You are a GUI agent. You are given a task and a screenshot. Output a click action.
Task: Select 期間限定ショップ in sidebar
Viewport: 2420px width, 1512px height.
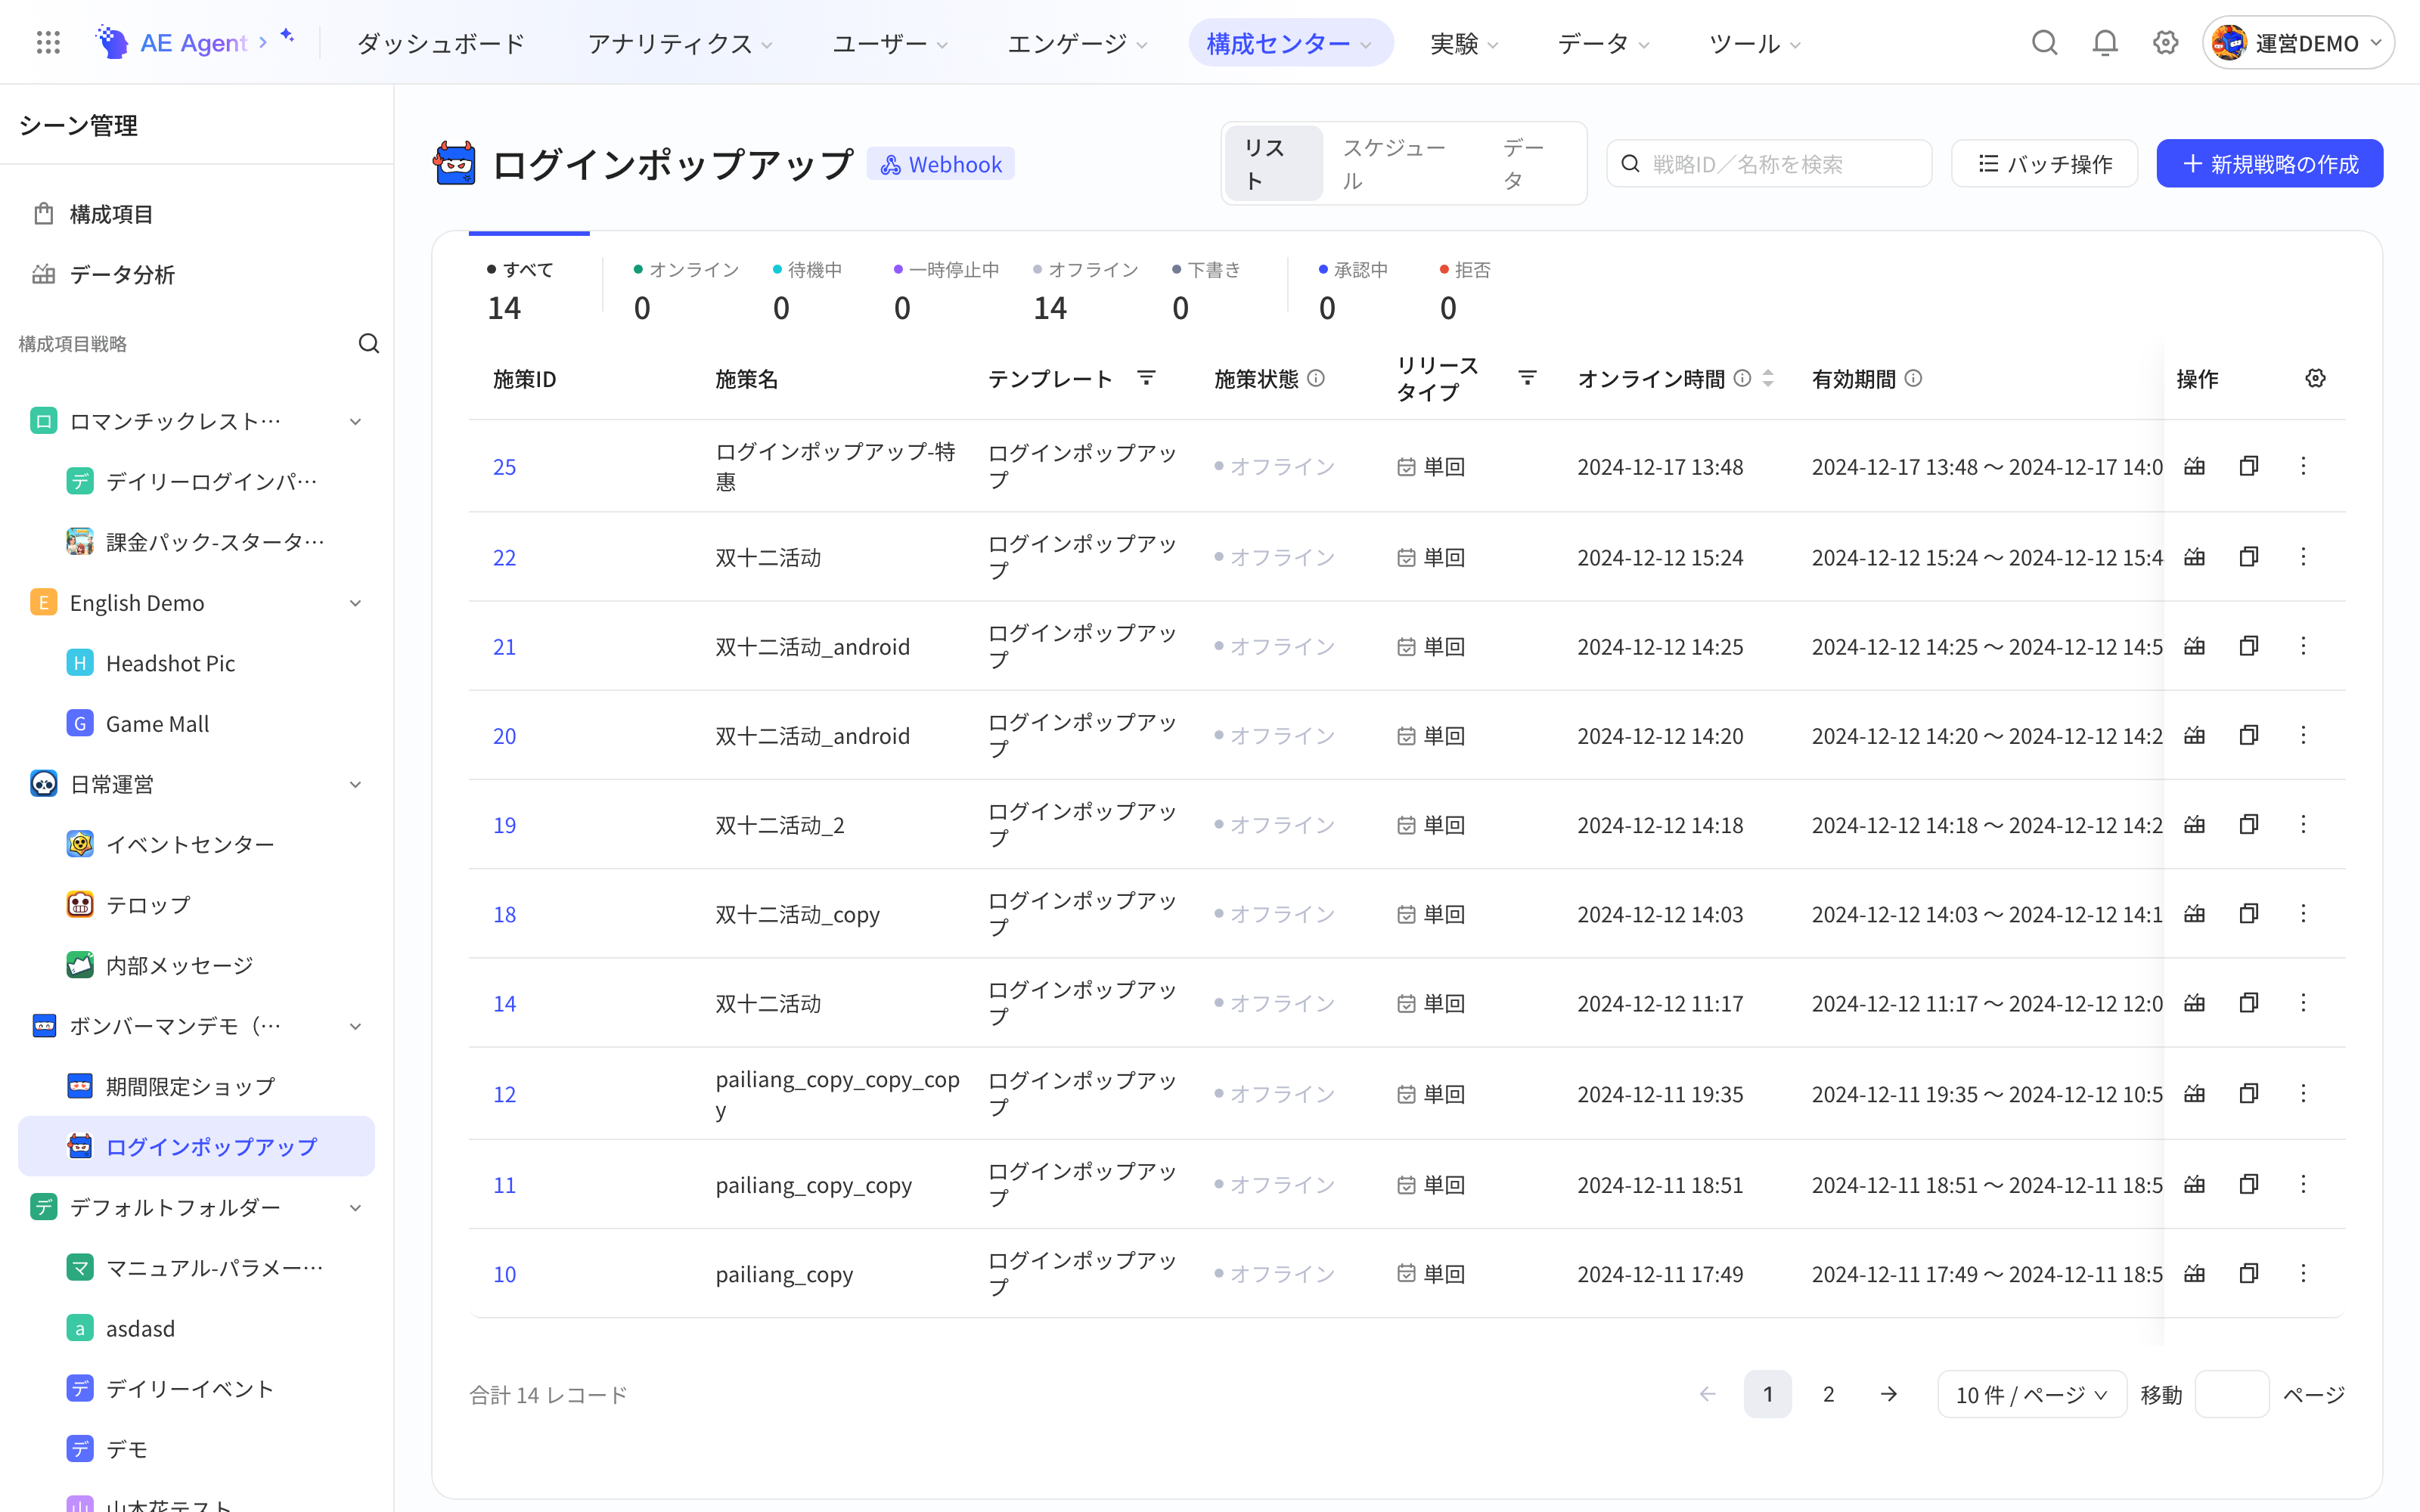196,1087
